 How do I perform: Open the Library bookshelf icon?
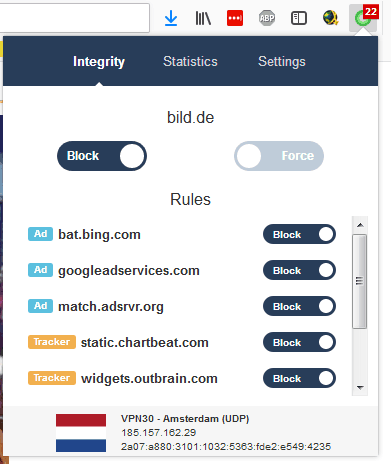(x=203, y=18)
